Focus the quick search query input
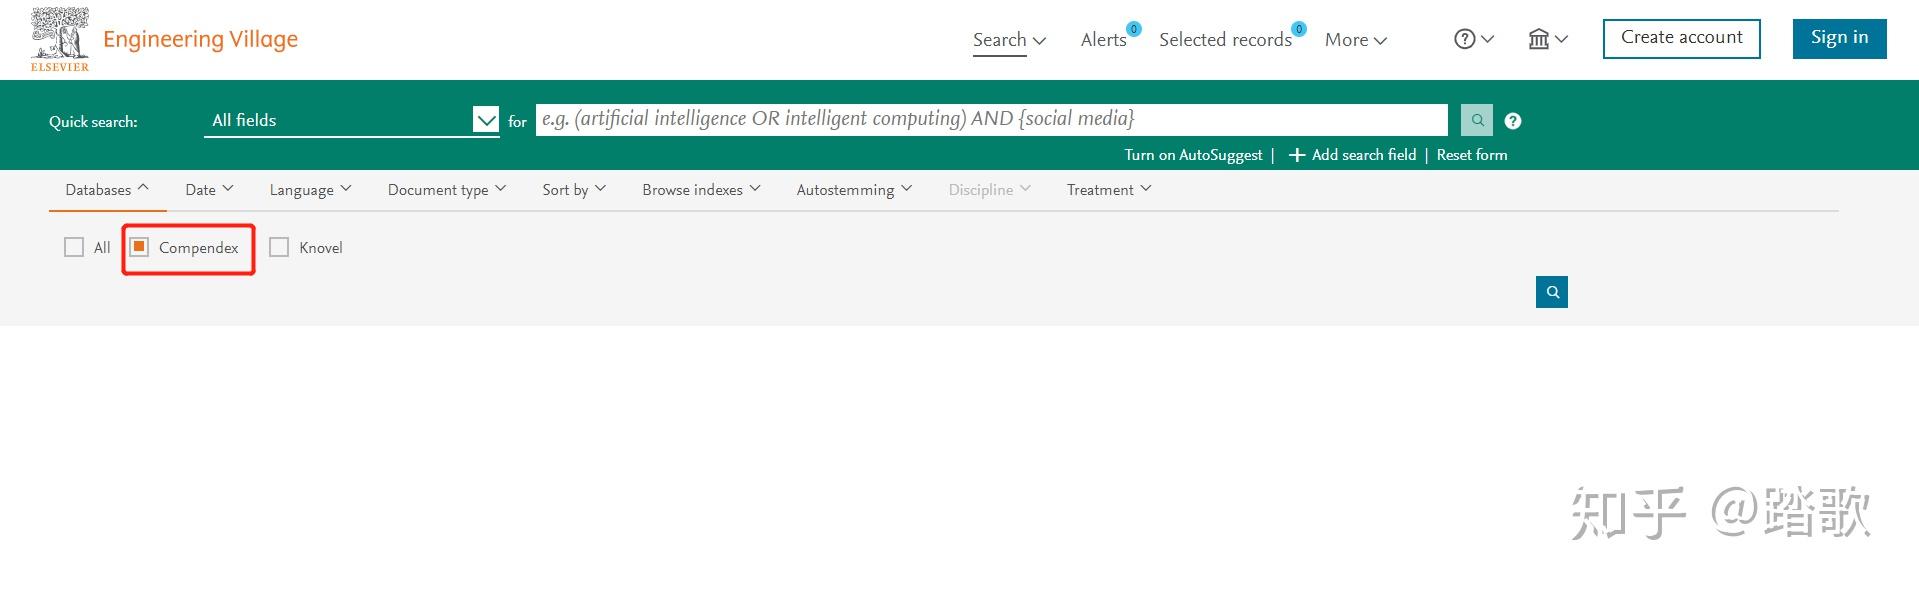 pyautogui.click(x=991, y=119)
